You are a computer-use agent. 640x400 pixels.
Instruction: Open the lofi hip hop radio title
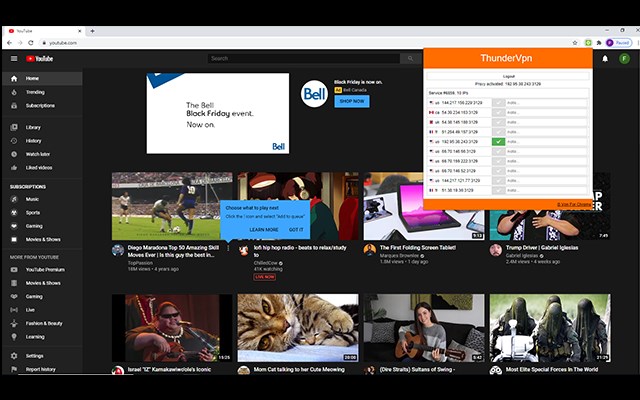tap(300, 251)
